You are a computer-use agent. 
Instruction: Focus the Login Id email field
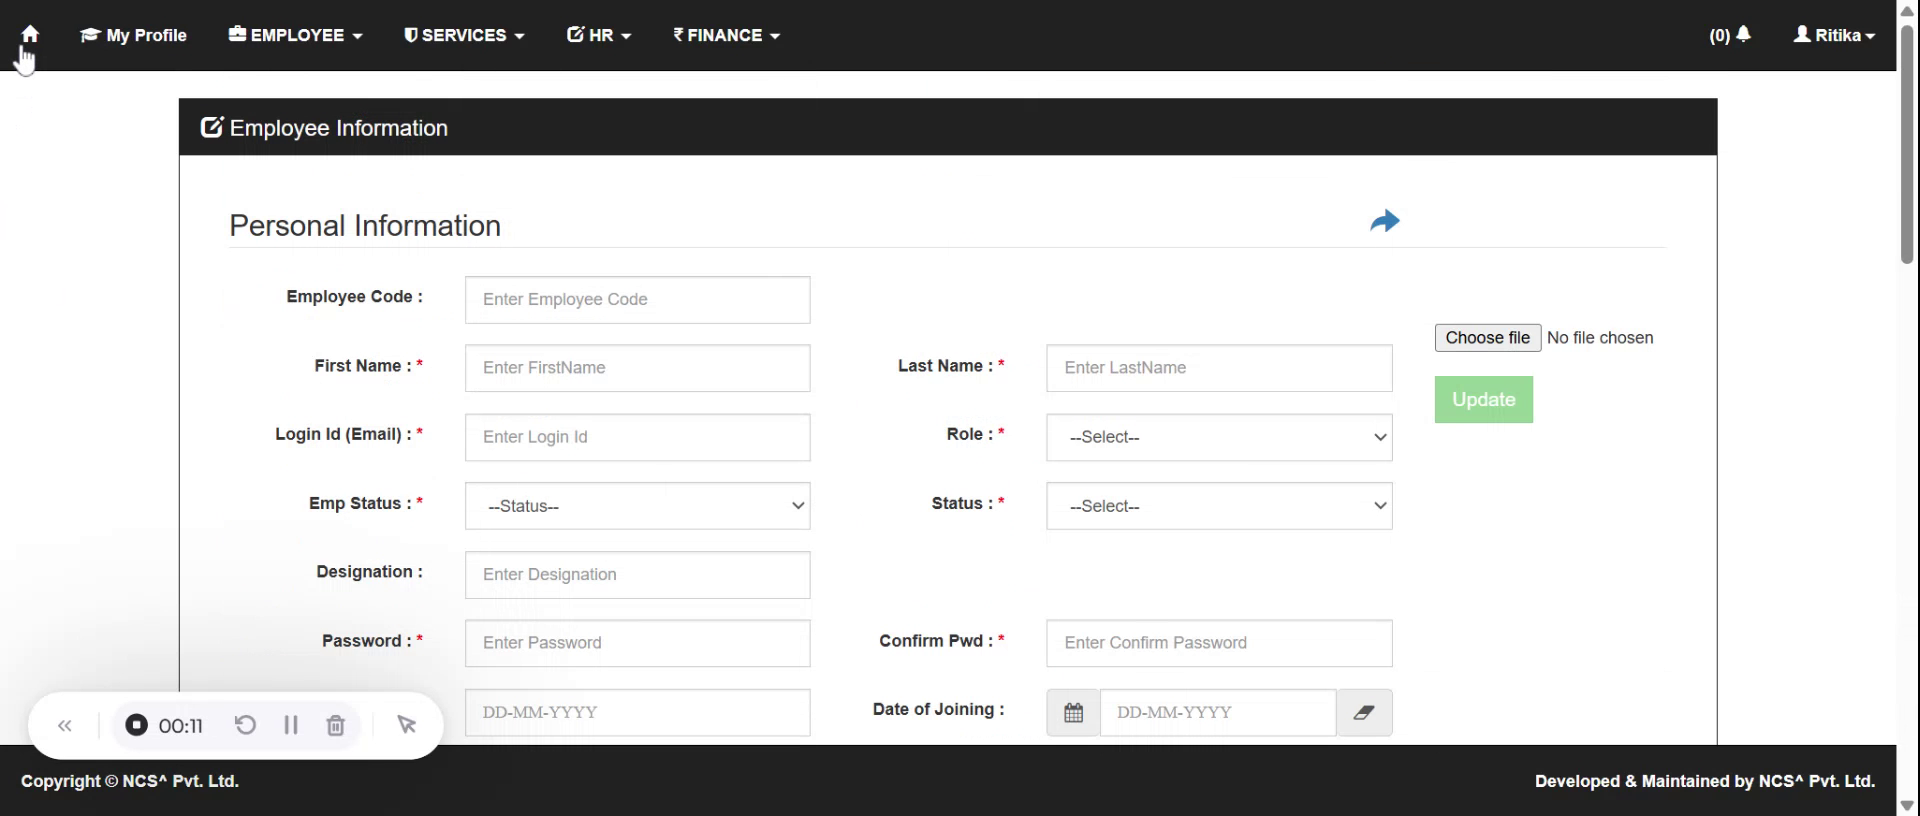tap(637, 437)
